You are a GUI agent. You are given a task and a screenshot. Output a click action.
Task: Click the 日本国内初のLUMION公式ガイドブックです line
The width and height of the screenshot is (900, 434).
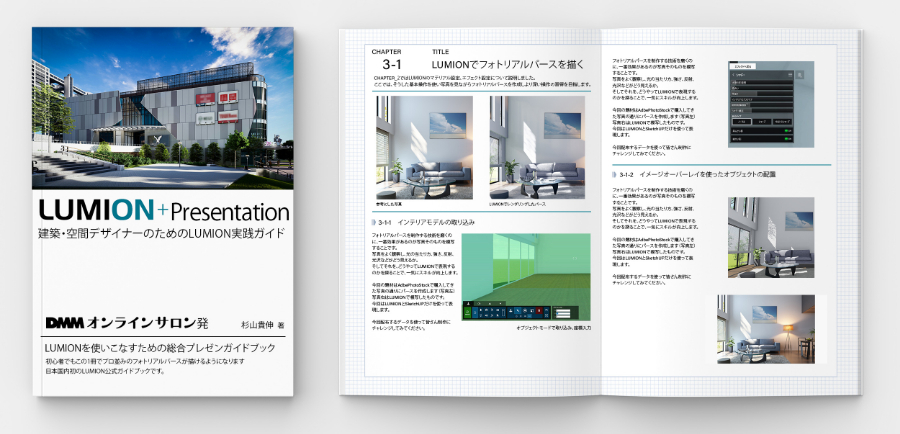pos(105,371)
